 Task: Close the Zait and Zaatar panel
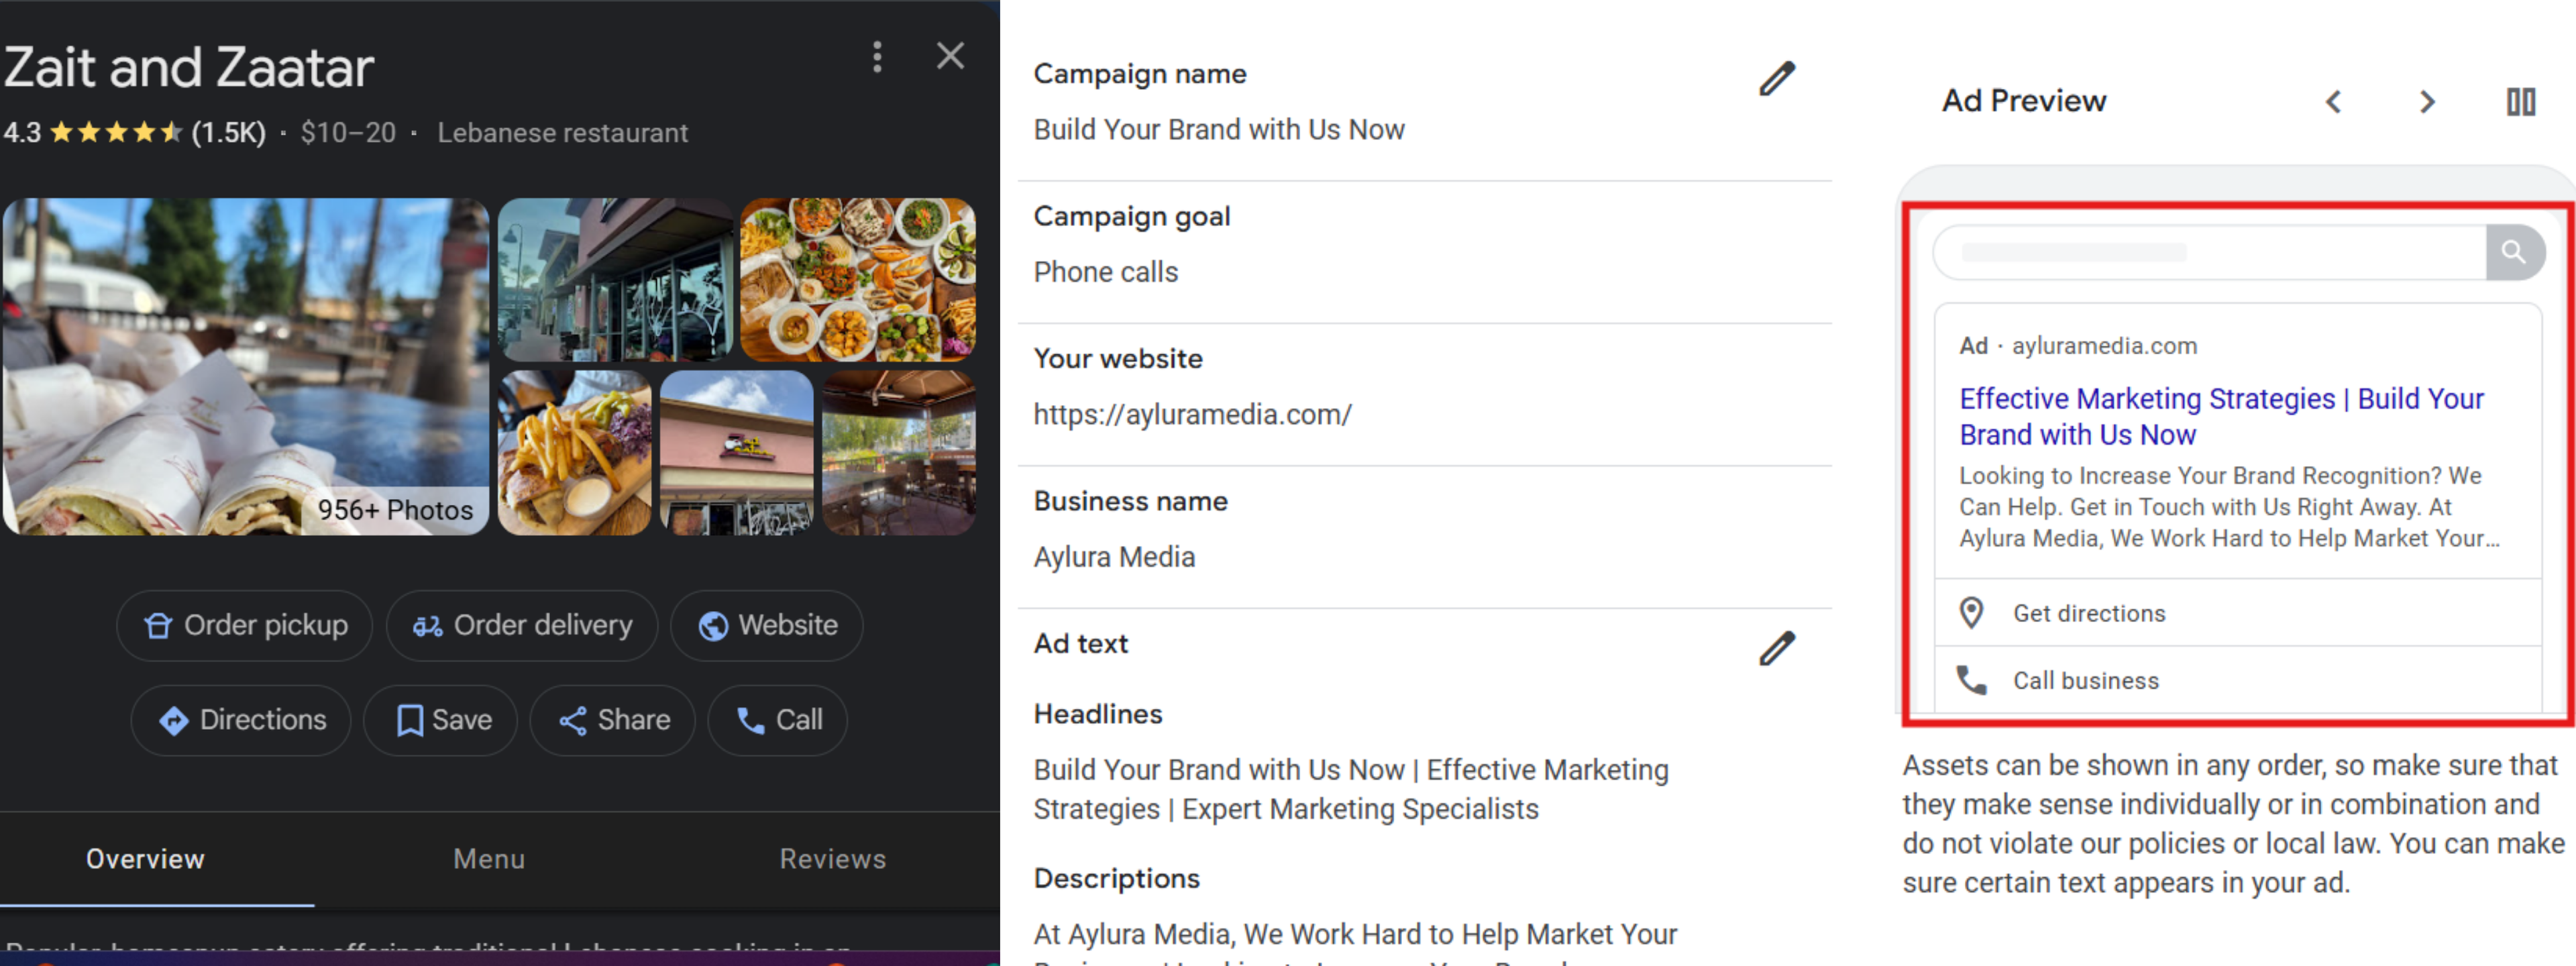pos(950,56)
